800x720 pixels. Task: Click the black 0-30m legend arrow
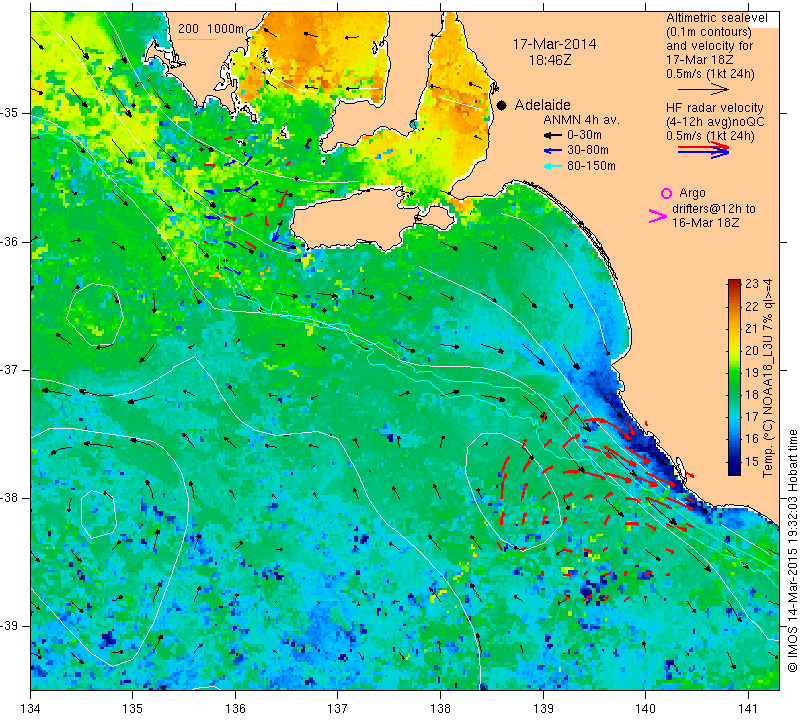[x=553, y=136]
